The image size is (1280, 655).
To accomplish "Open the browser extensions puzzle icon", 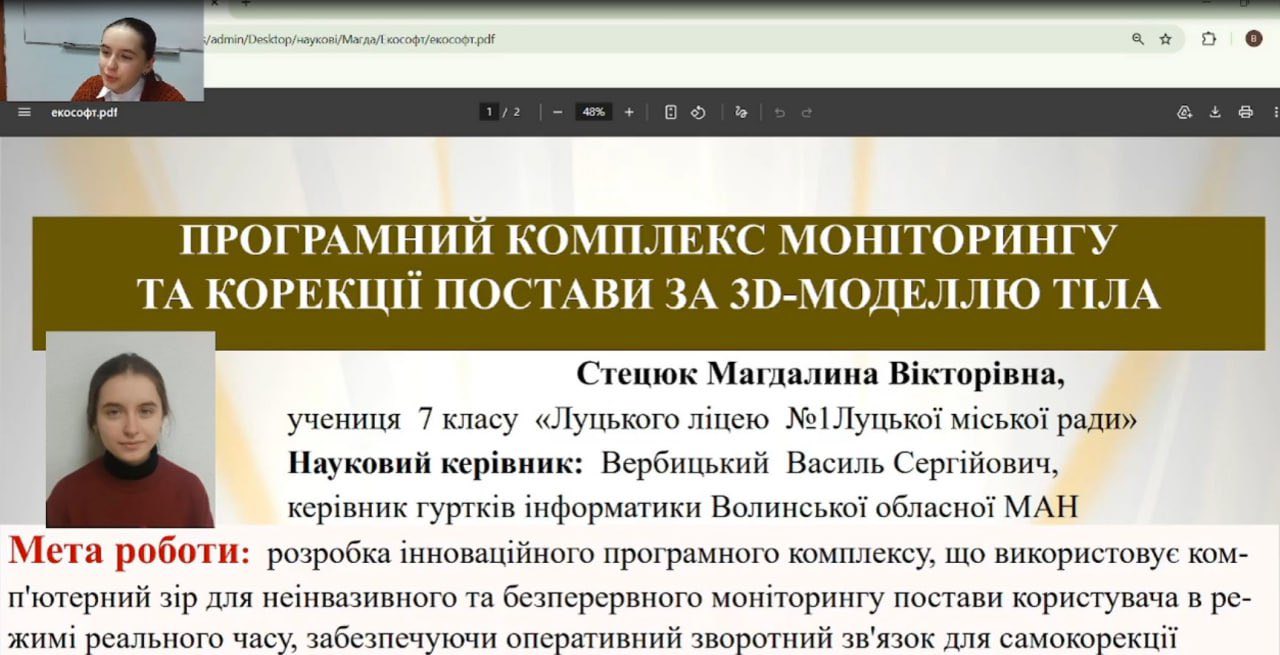I will pyautogui.click(x=1209, y=39).
